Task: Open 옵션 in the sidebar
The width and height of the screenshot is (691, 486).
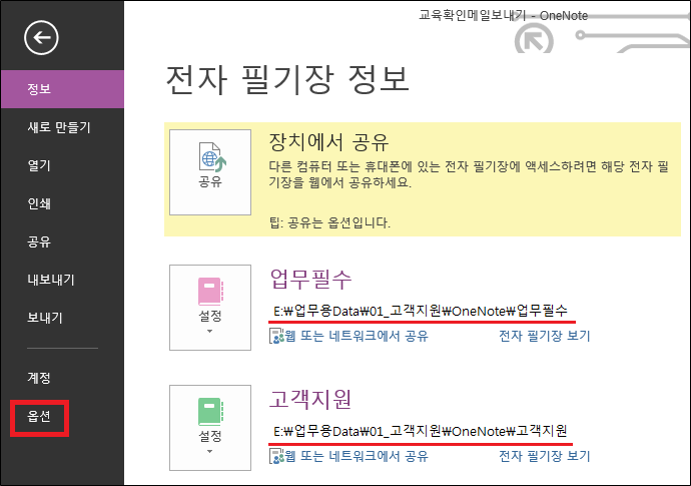Action: click(x=39, y=416)
